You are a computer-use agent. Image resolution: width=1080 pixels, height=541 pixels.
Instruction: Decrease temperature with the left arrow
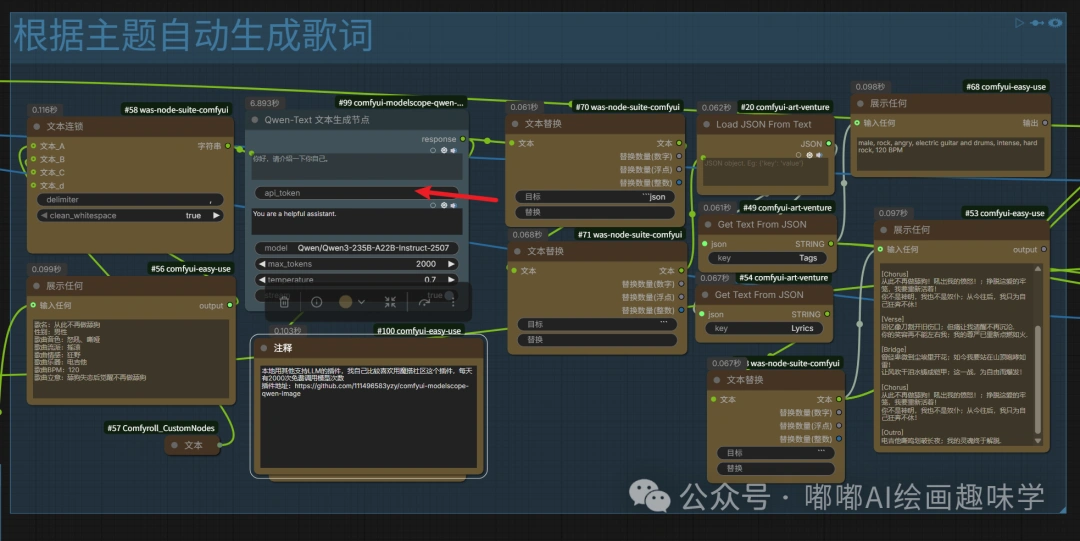point(262,280)
